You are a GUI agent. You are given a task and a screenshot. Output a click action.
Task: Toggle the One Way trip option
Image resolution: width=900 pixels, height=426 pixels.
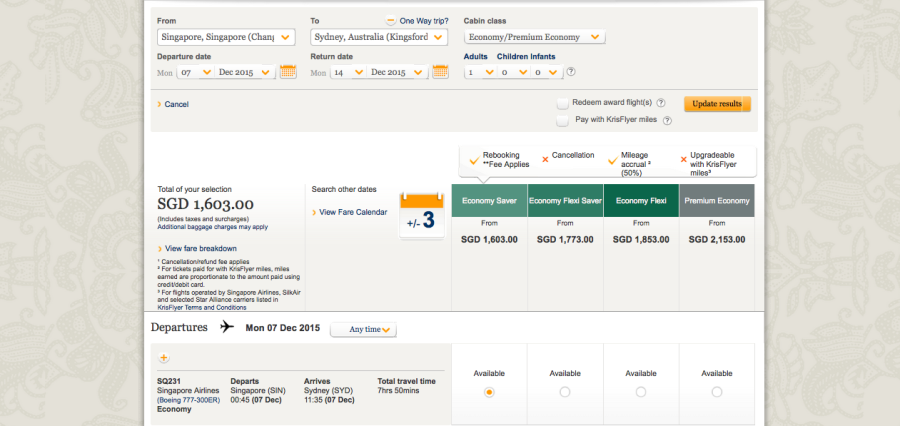pyautogui.click(x=392, y=20)
